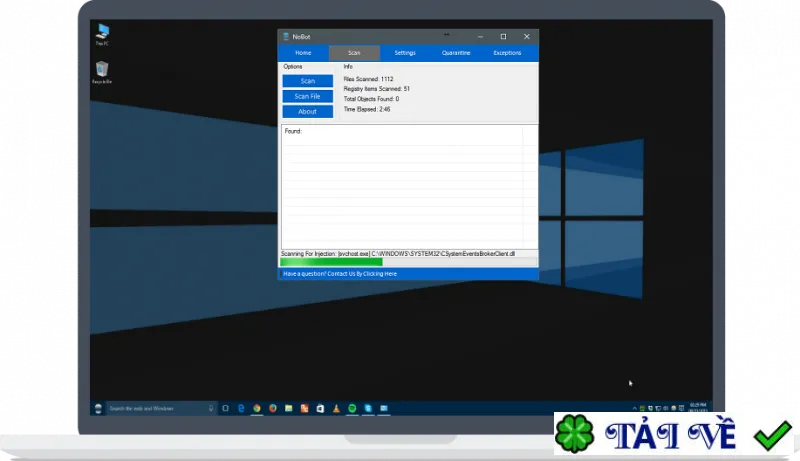Open PowerPoint from the taskbar
The height and width of the screenshot is (461, 800).
[x=304, y=408]
